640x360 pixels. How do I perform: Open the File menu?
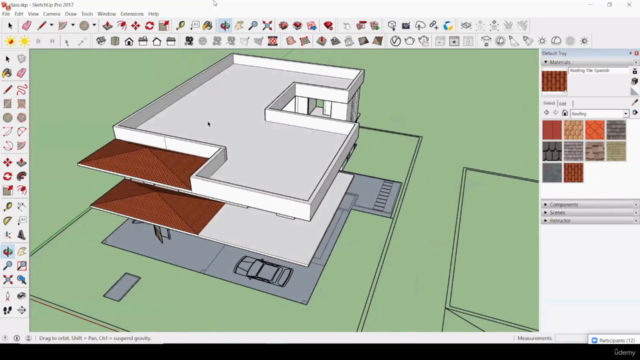pyautogui.click(x=6, y=14)
